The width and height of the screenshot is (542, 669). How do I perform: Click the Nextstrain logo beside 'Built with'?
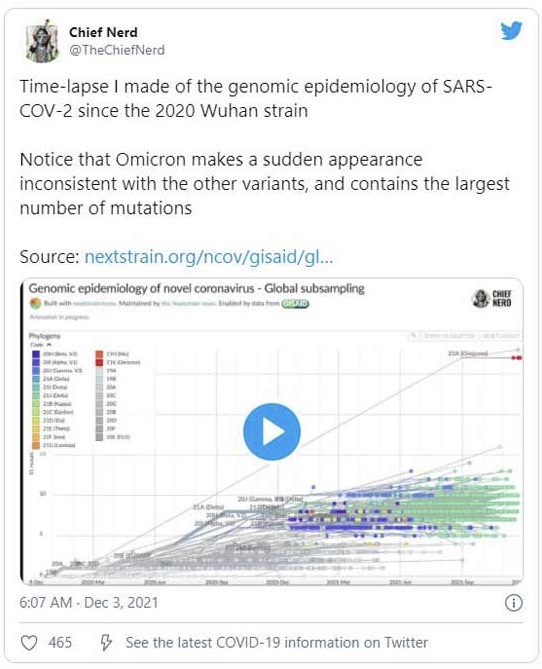point(35,303)
